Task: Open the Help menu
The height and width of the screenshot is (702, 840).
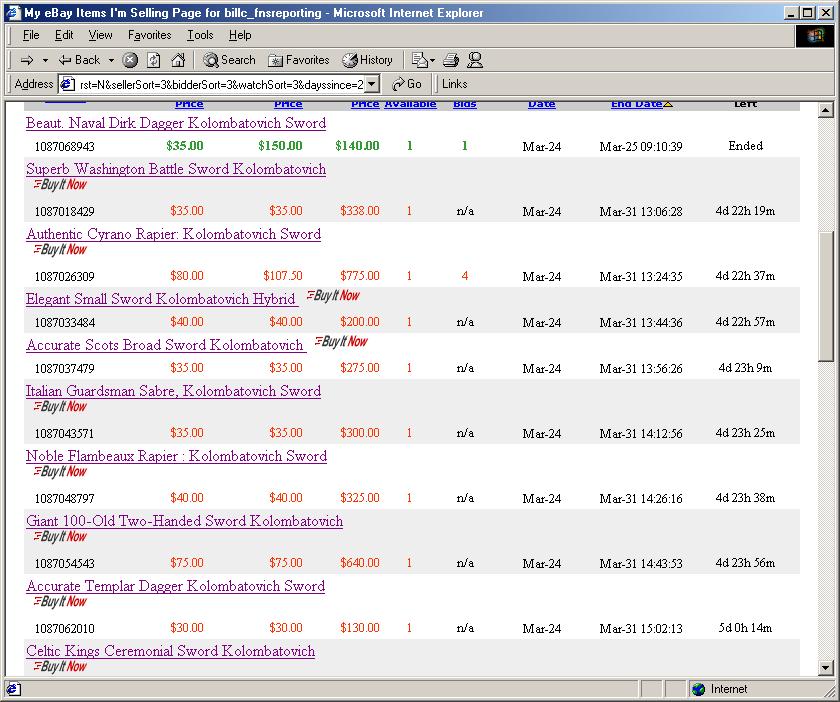Action: point(240,35)
